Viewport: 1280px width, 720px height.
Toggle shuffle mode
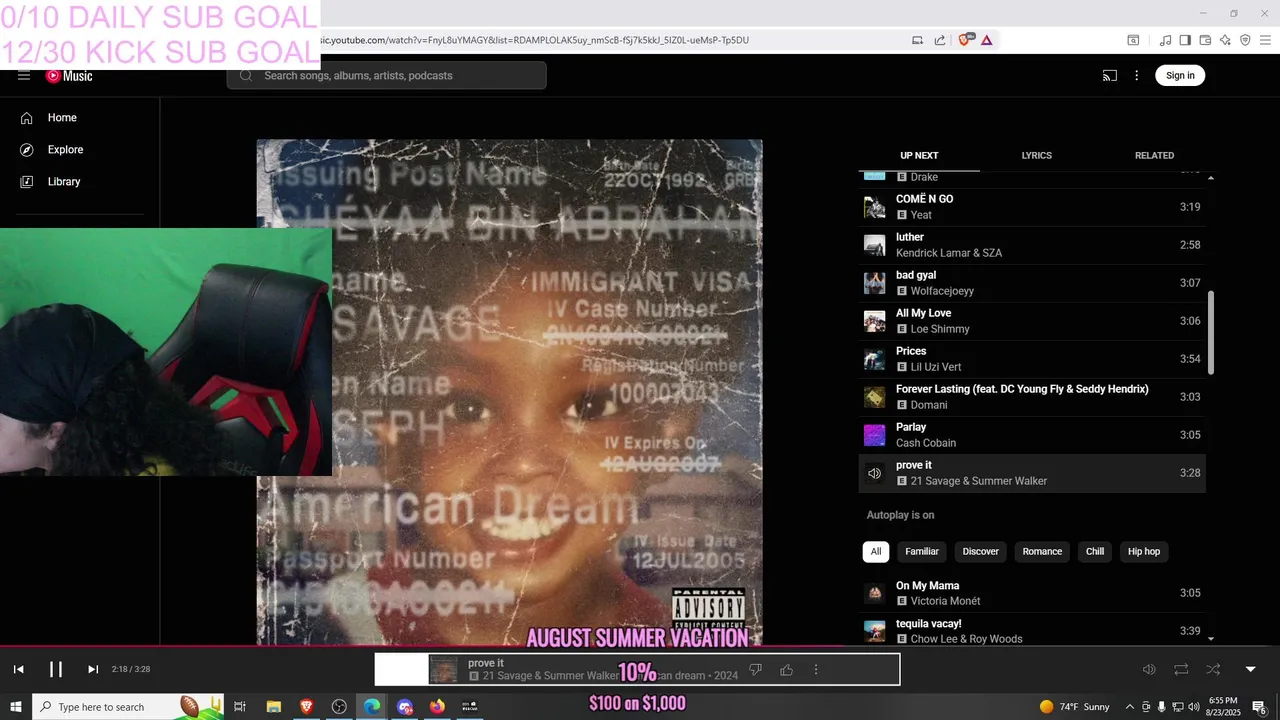pyautogui.click(x=1213, y=670)
